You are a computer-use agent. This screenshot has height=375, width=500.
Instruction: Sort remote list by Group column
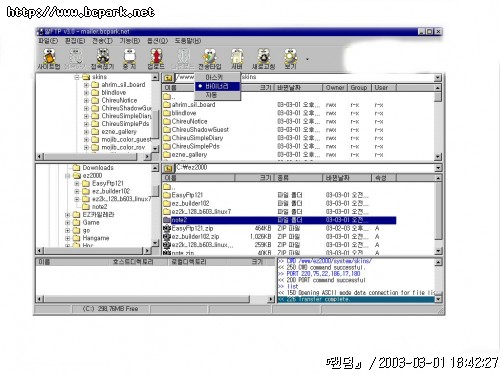click(x=359, y=88)
